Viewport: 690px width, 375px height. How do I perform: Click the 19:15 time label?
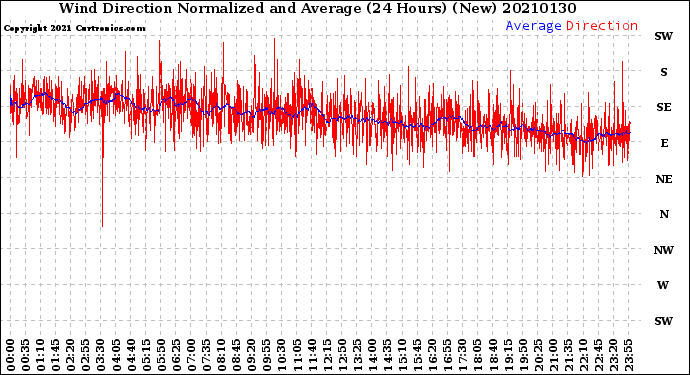coord(507,355)
